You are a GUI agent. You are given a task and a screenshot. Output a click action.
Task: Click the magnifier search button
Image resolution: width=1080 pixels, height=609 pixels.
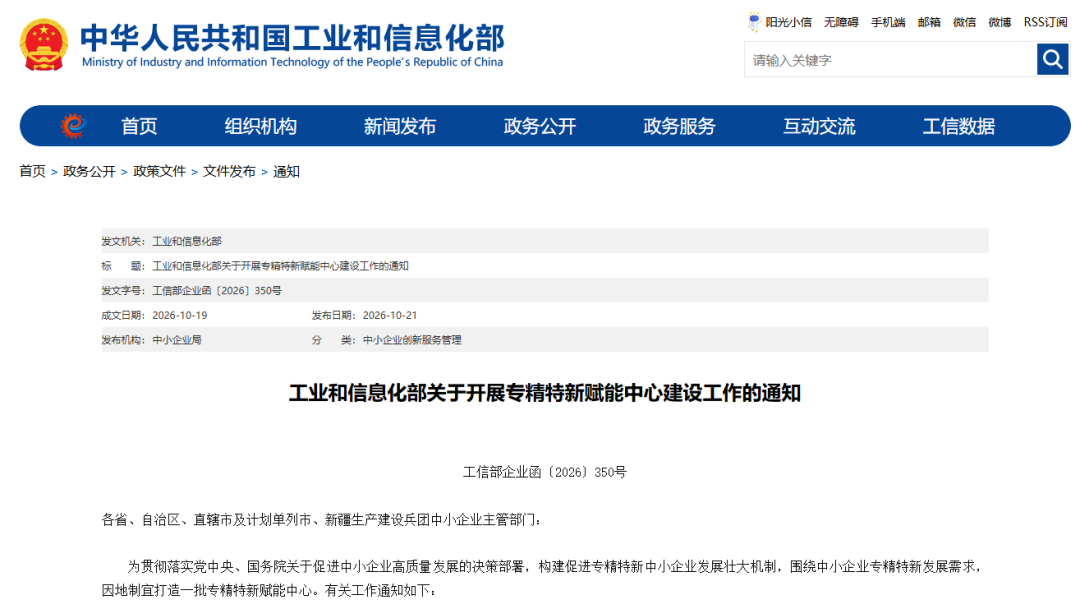[1052, 59]
